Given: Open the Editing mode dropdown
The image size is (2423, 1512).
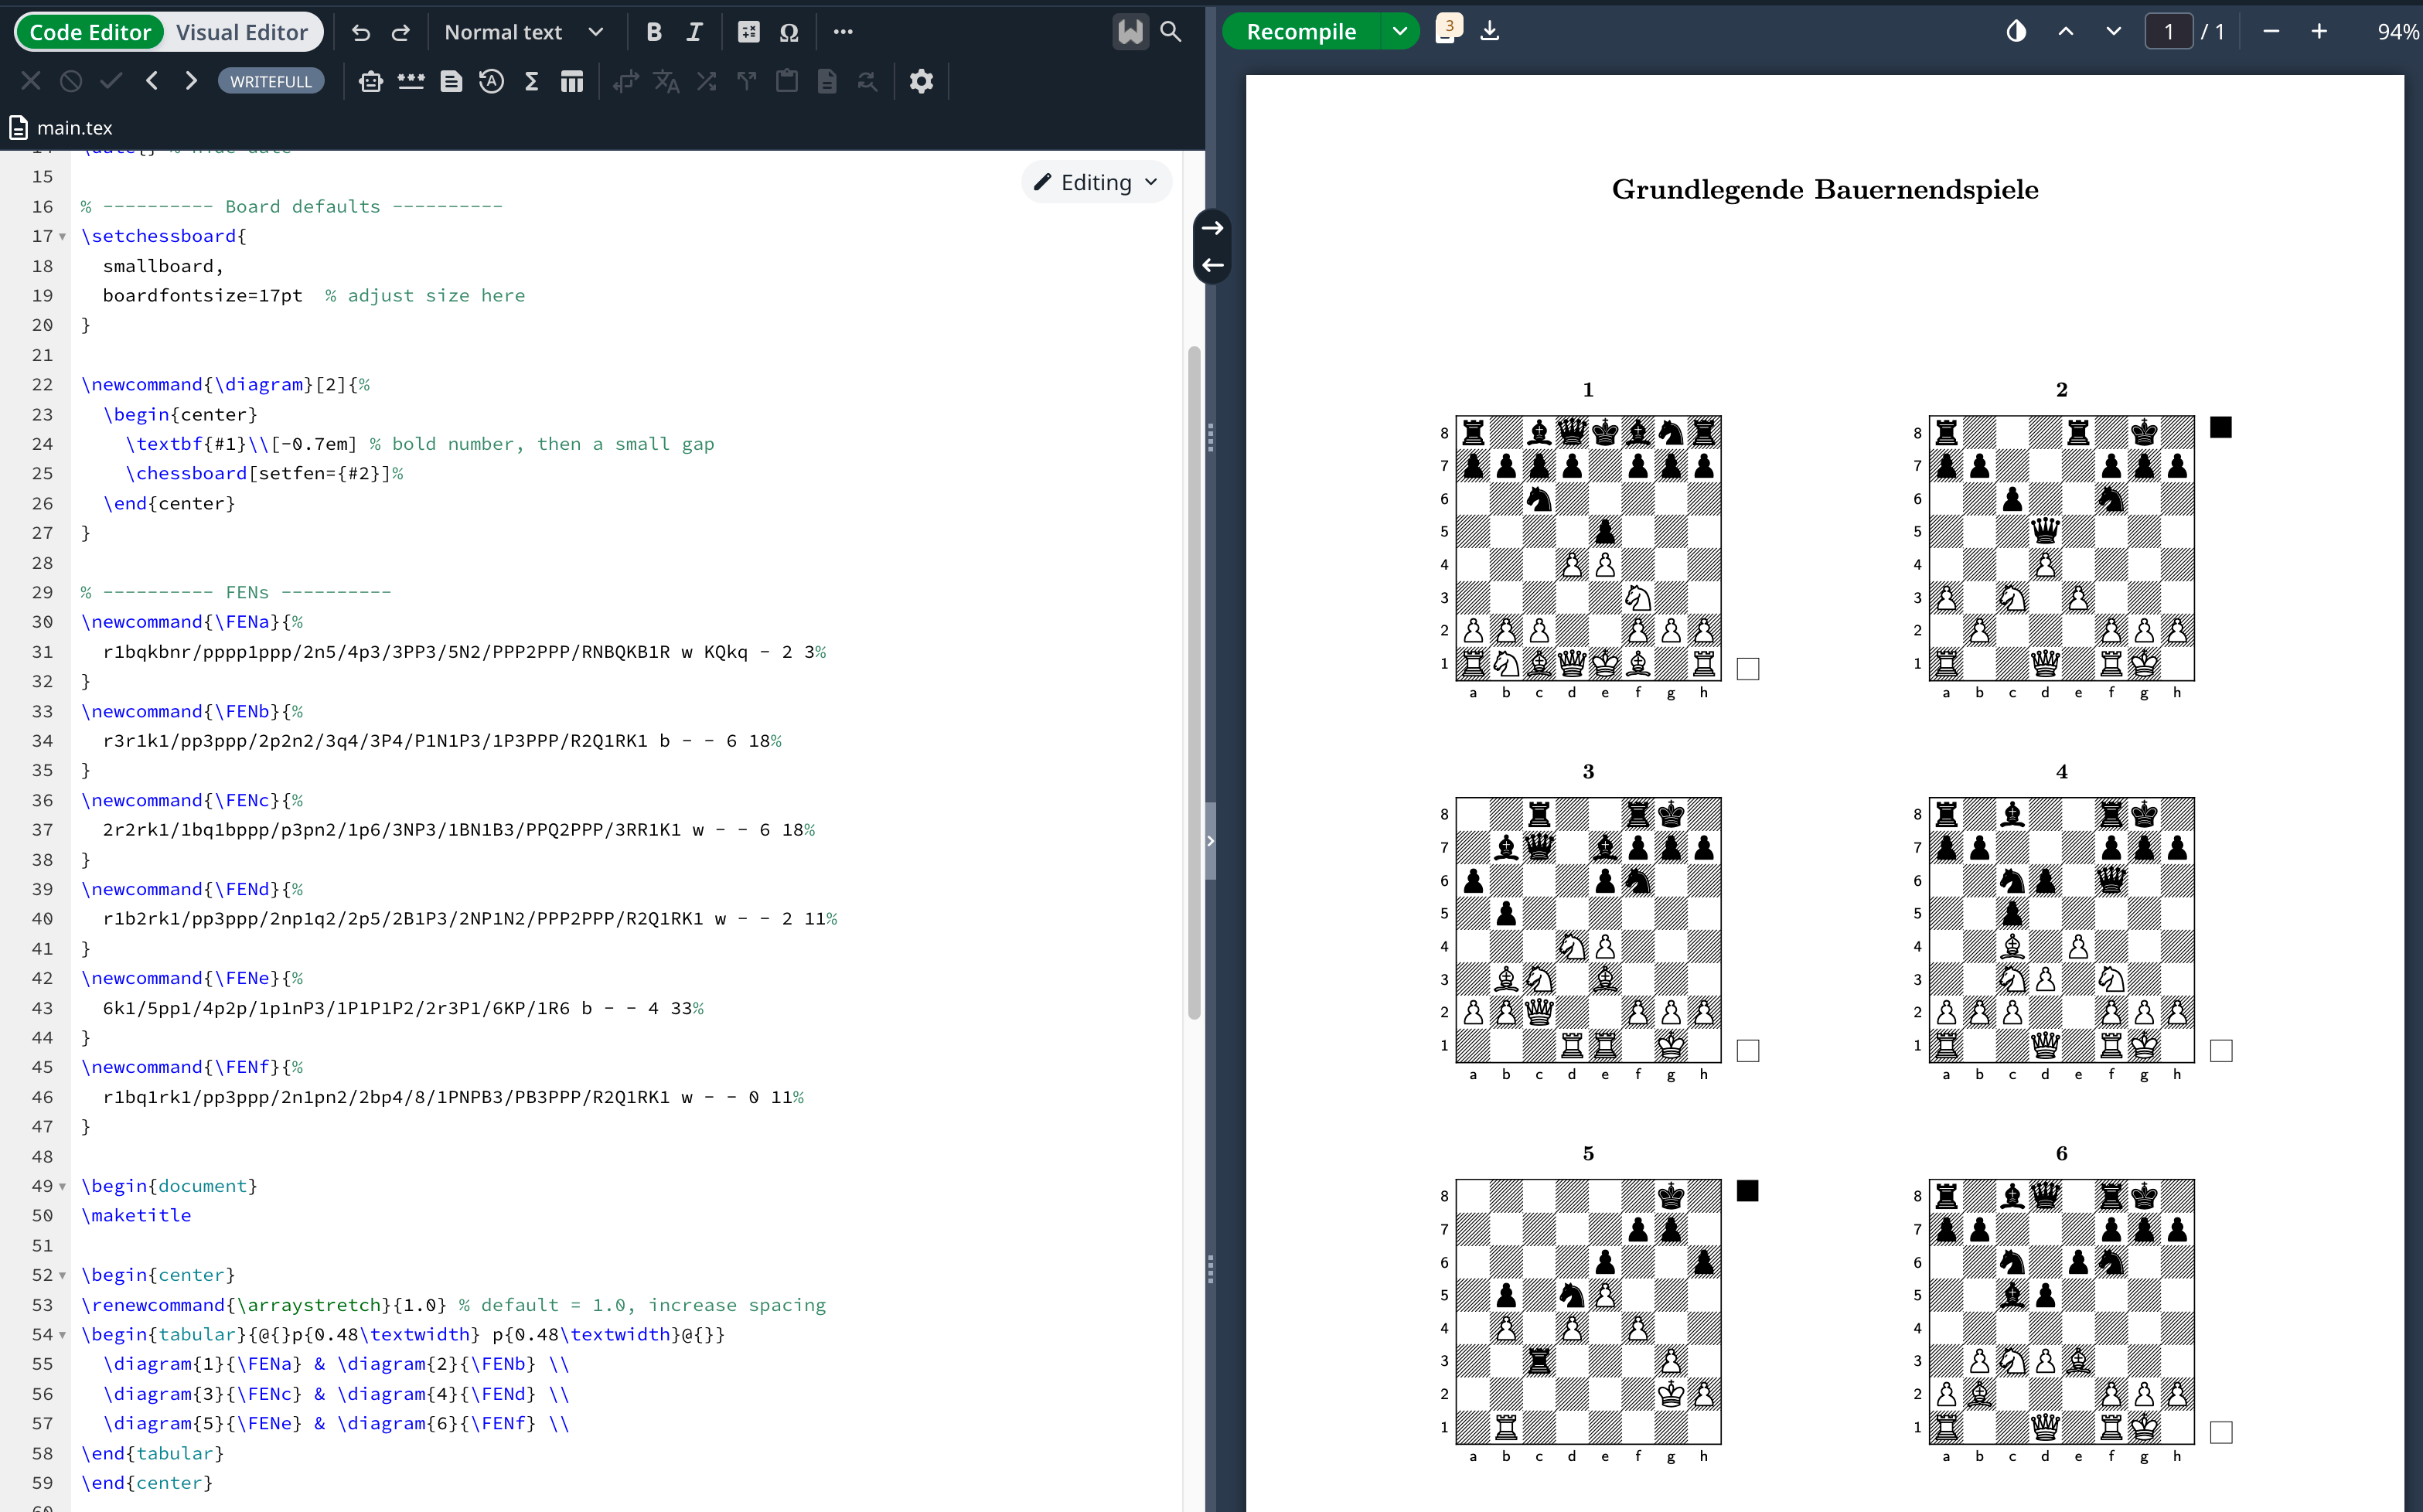Looking at the screenshot, I should [1097, 182].
